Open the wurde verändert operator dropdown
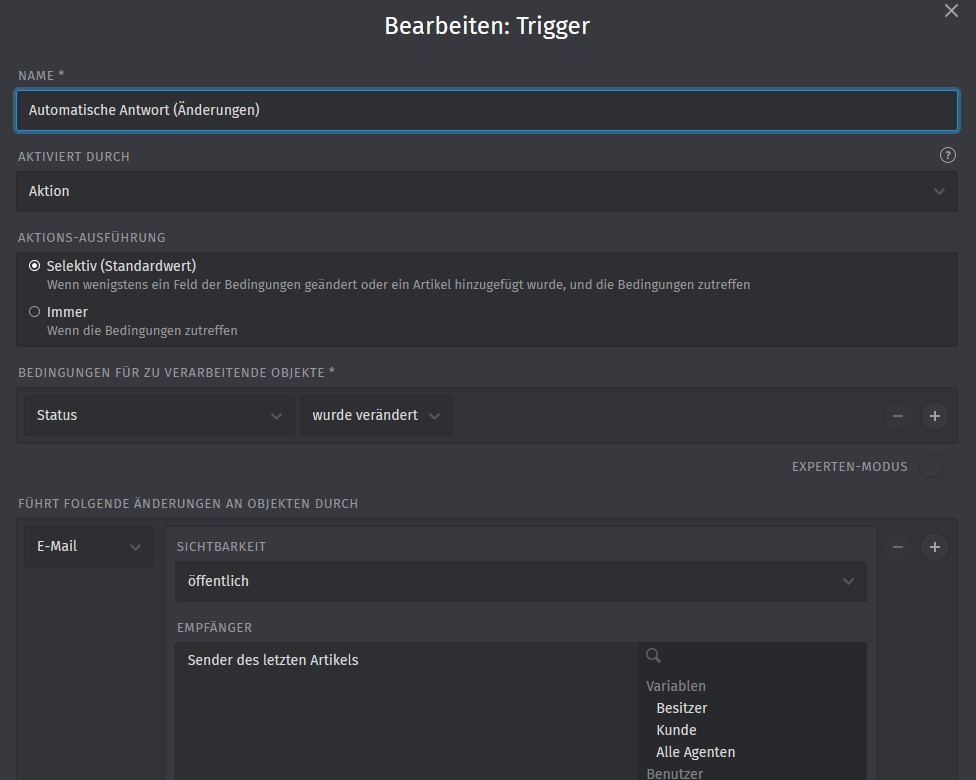This screenshot has height=780, width=976. (376, 415)
